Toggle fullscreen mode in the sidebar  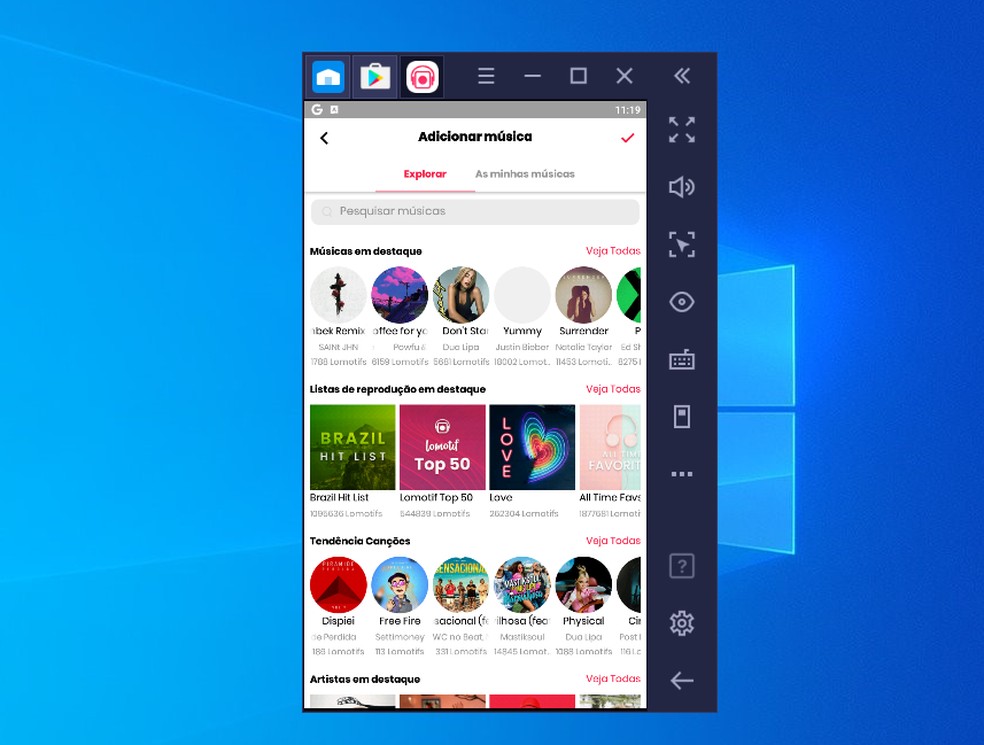pyautogui.click(x=681, y=130)
